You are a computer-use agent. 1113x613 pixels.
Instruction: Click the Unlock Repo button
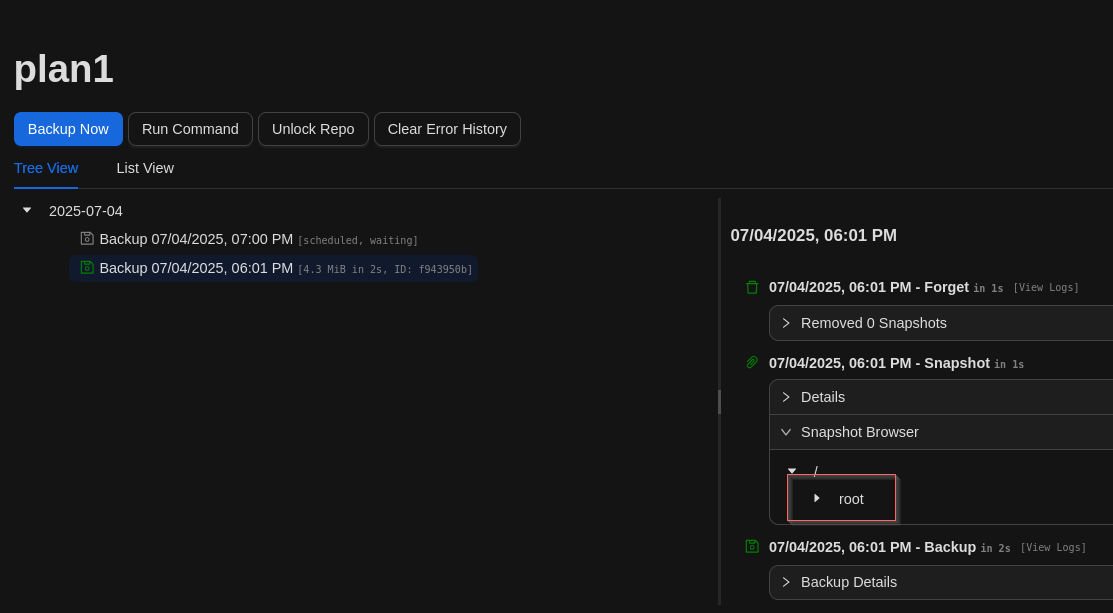click(313, 129)
